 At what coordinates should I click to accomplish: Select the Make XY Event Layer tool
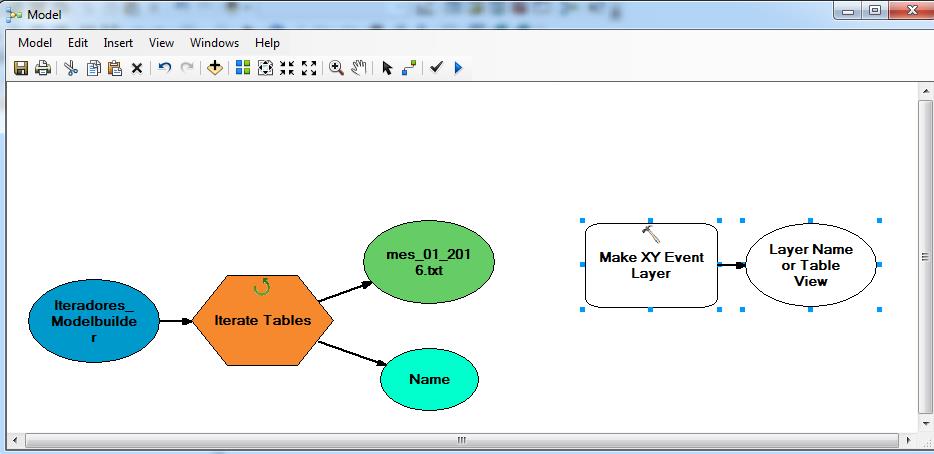click(651, 265)
